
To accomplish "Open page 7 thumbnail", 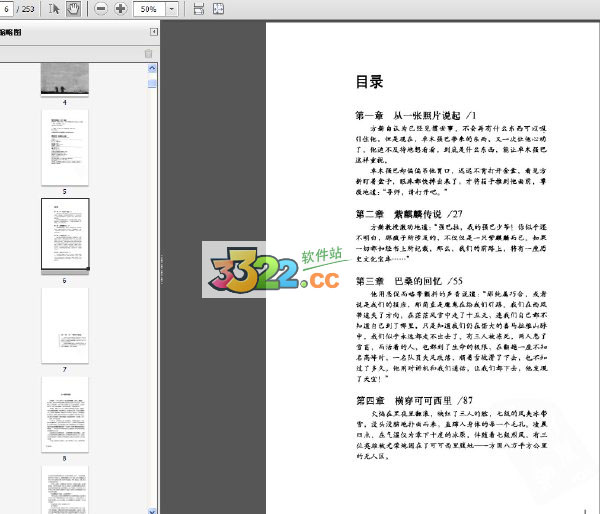I will pos(65,325).
